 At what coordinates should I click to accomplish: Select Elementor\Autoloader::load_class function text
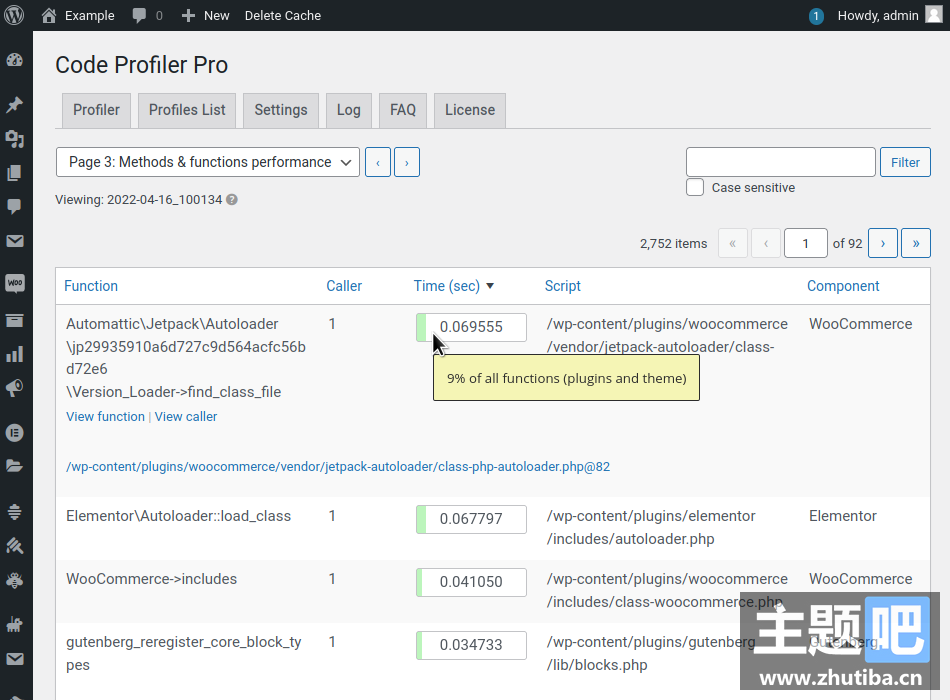coord(179,516)
